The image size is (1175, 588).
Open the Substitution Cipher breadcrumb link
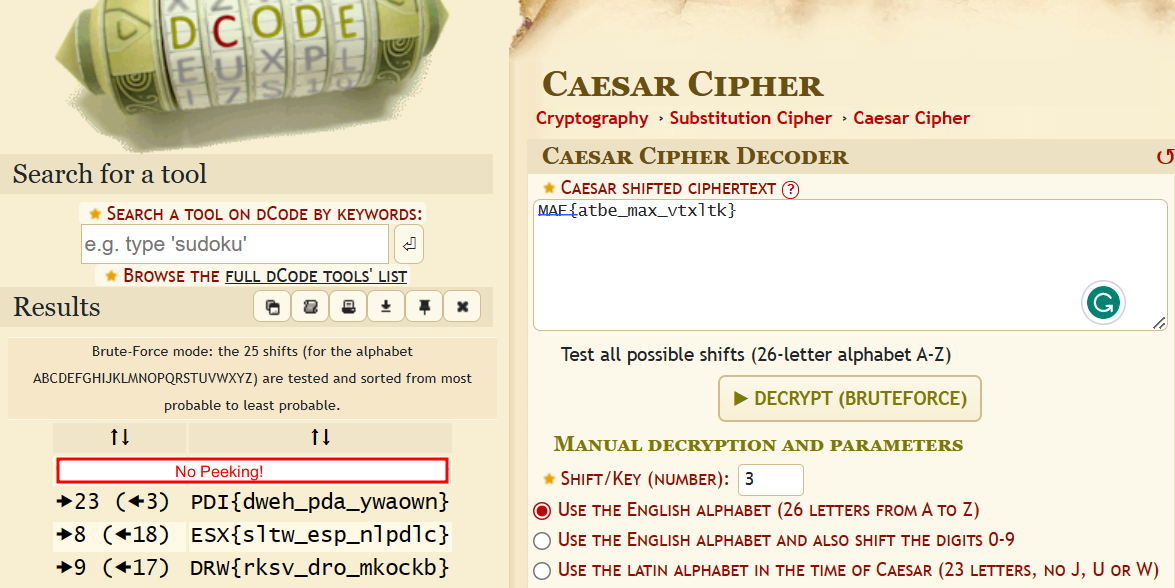click(x=751, y=118)
